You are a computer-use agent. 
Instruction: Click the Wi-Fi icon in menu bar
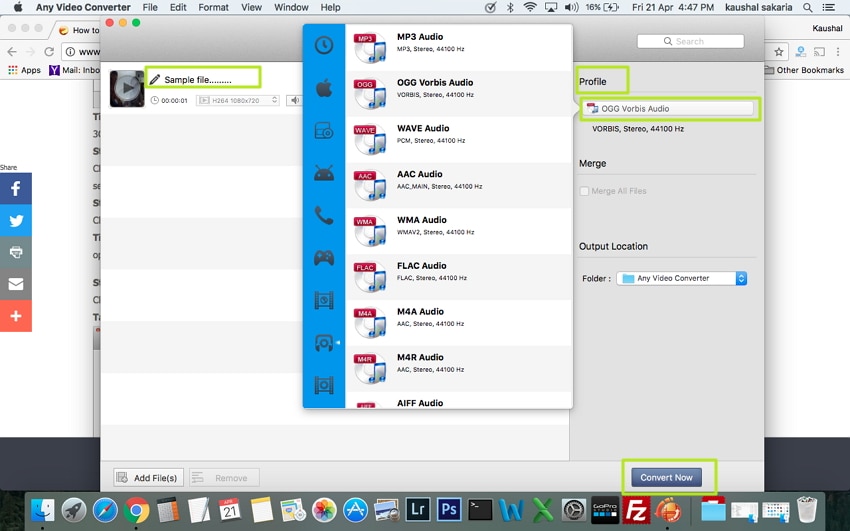530,8
